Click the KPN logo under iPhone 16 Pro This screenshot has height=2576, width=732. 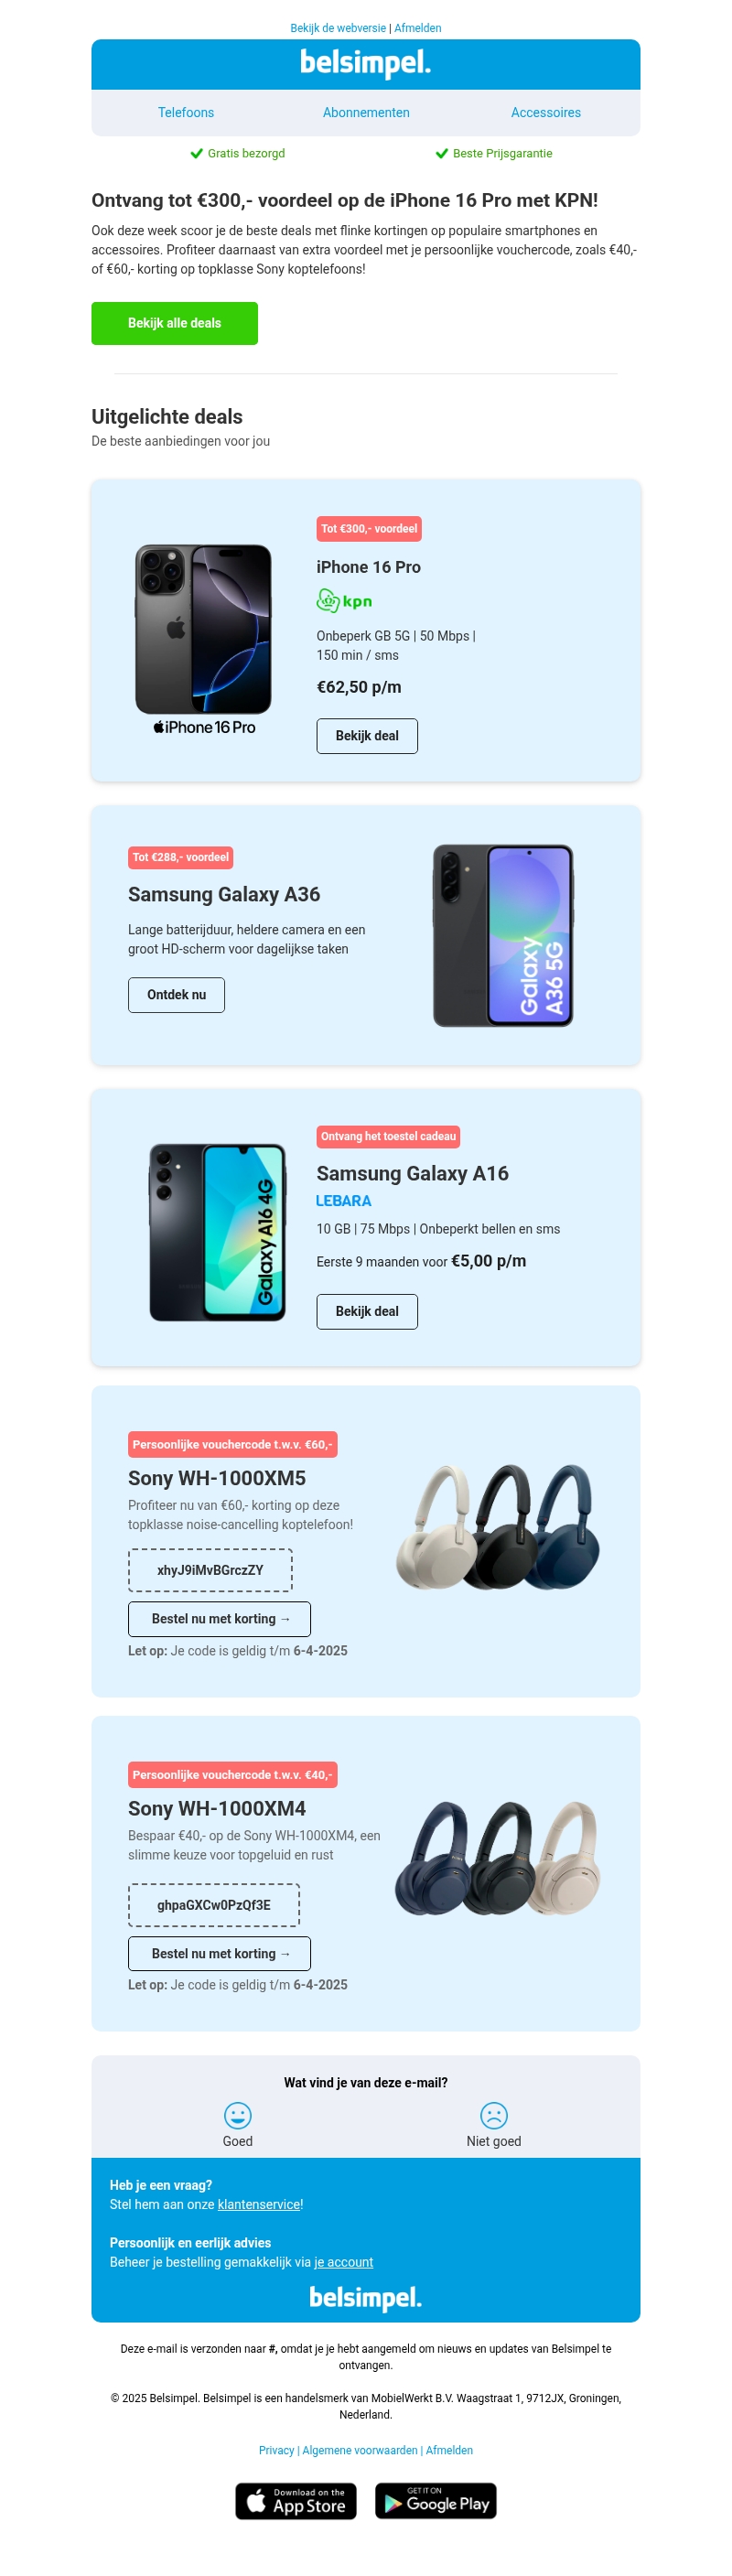pos(344,601)
